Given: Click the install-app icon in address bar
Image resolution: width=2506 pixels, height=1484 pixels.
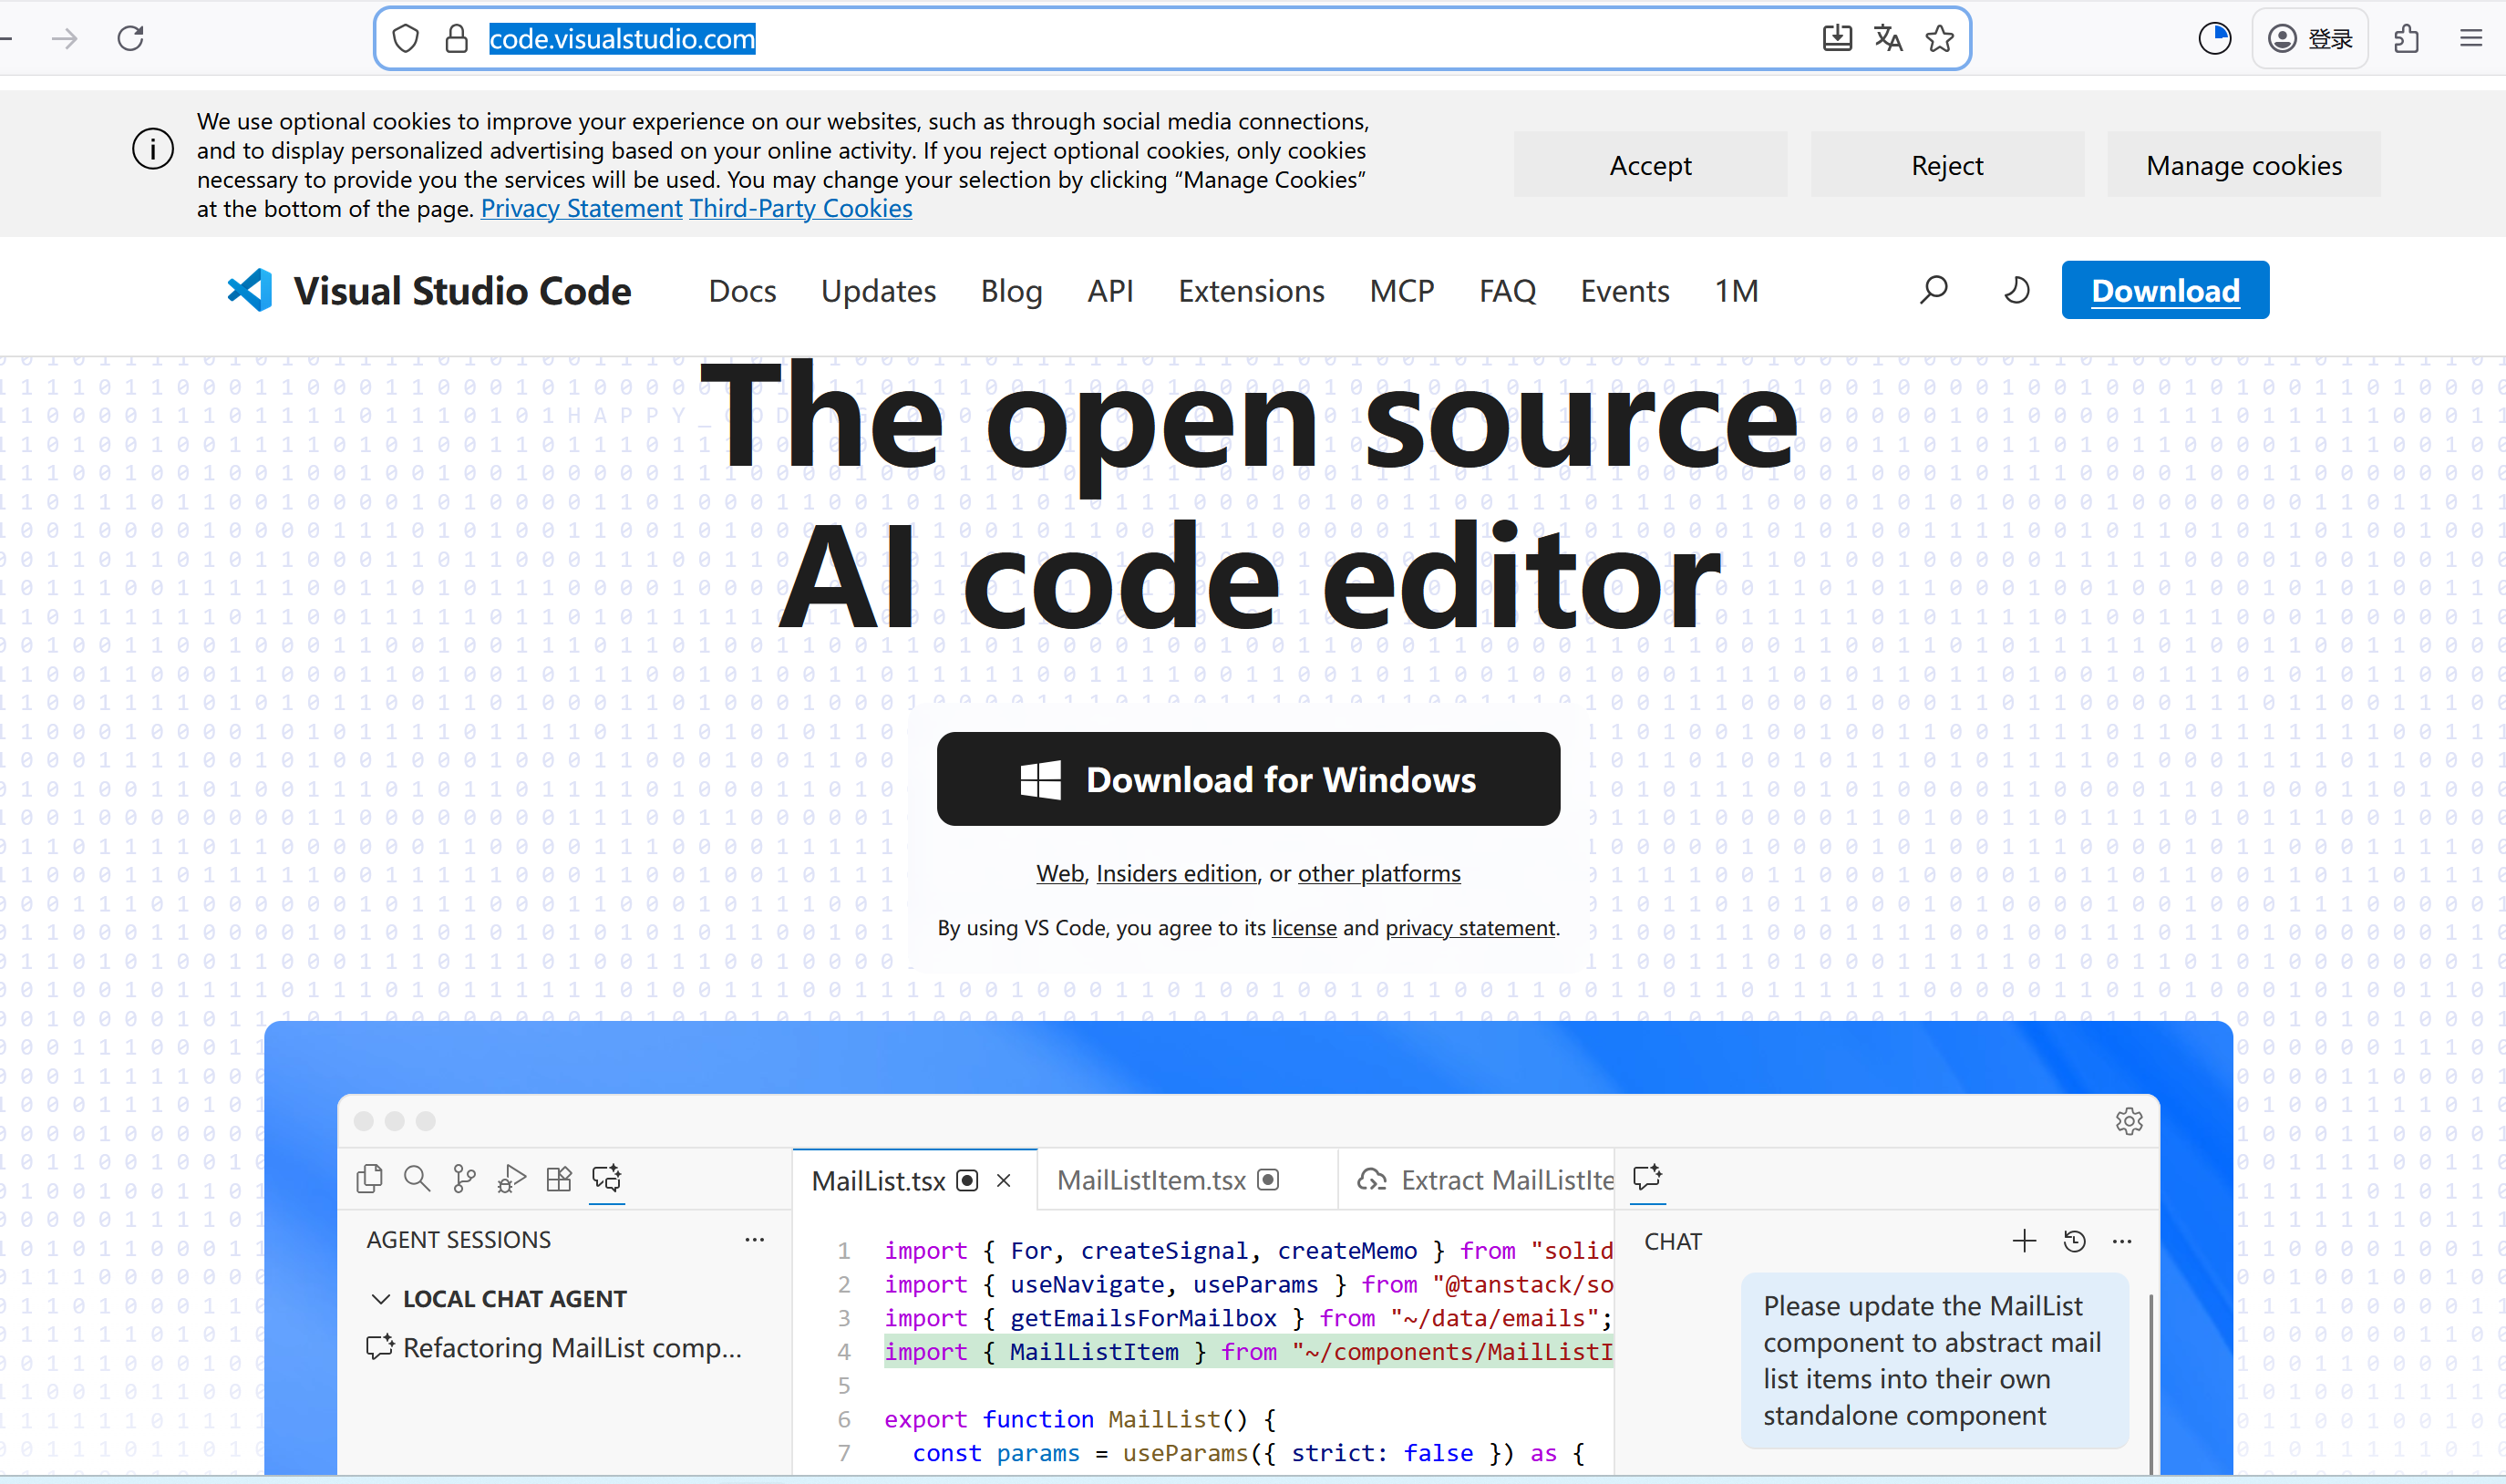Looking at the screenshot, I should click(x=1837, y=39).
